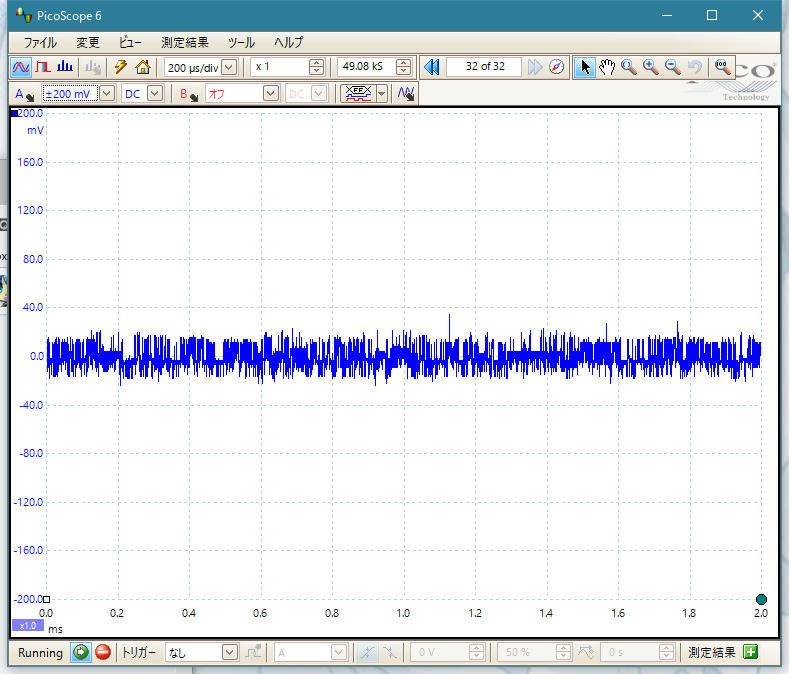
Task: Click the zoom to full view icon
Action: 723,67
